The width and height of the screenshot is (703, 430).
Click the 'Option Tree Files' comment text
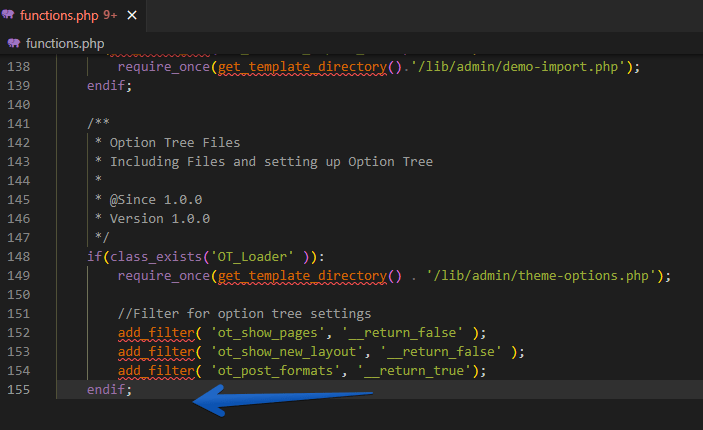click(x=175, y=143)
